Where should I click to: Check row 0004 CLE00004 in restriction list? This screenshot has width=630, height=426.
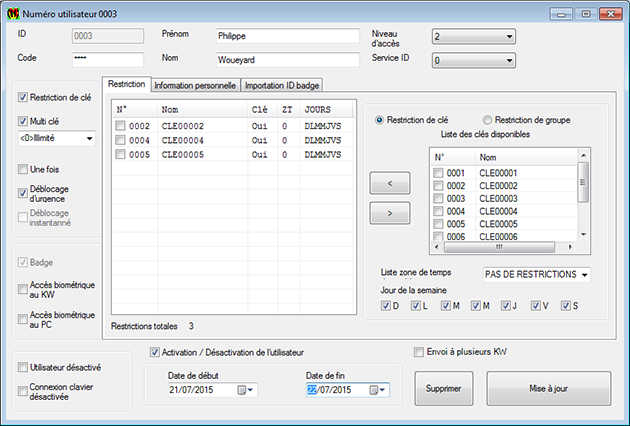[120, 140]
